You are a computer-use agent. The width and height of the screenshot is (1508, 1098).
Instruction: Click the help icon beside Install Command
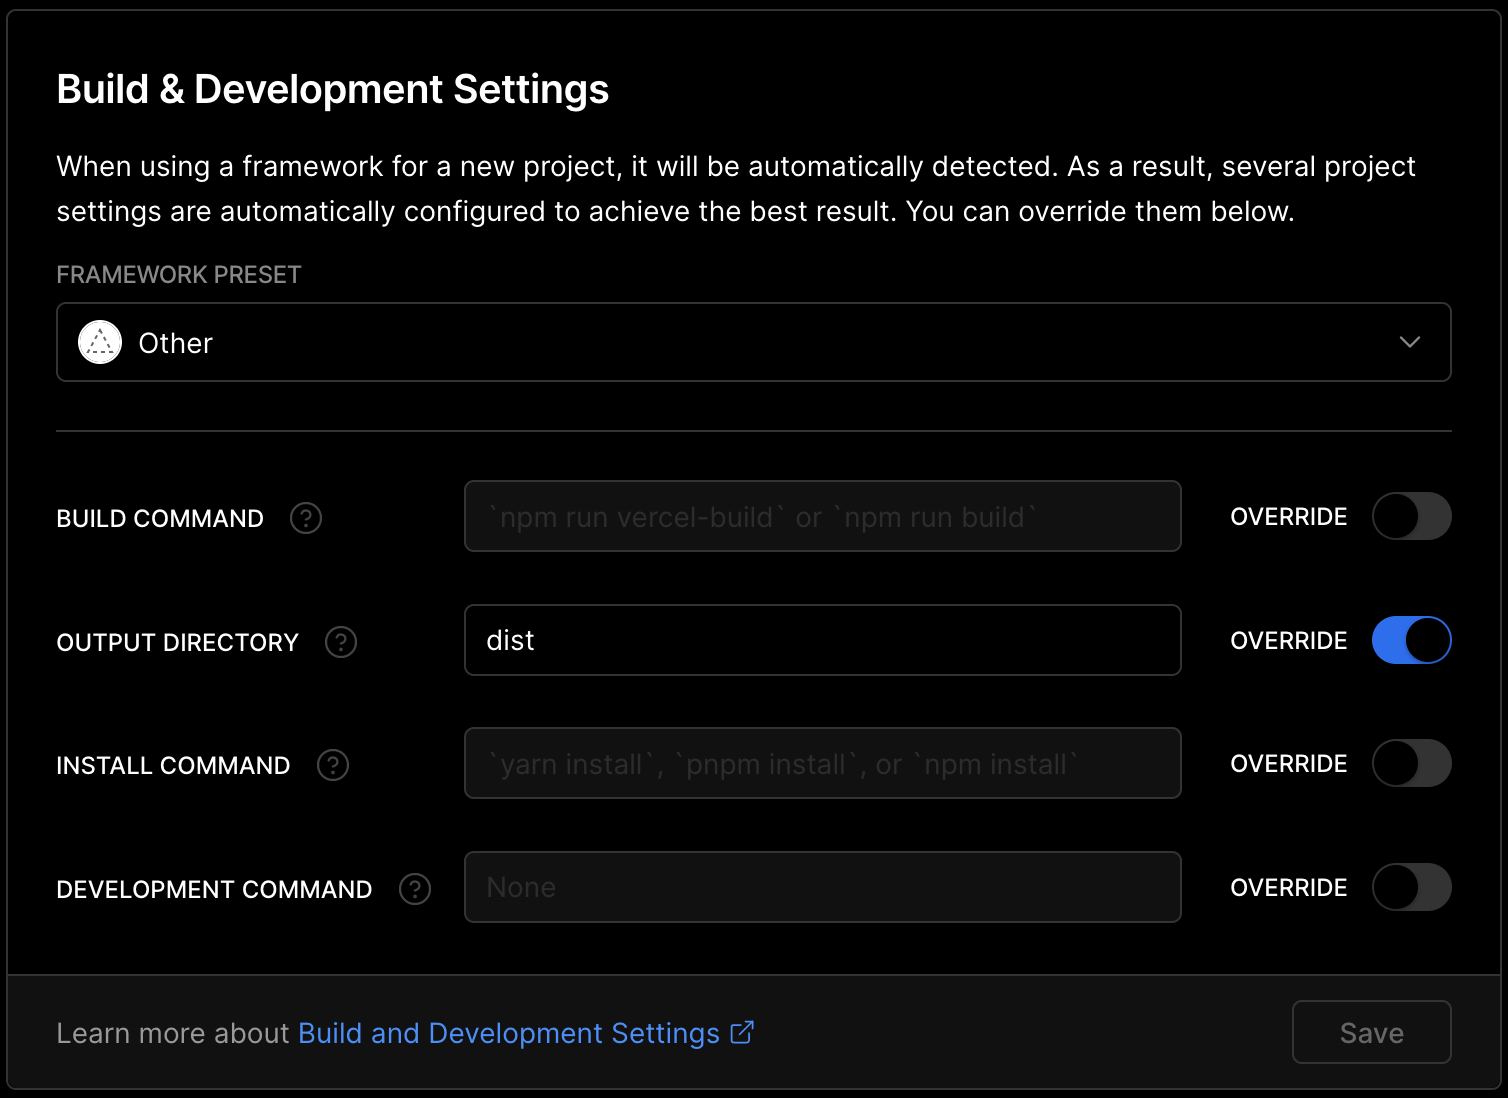[x=333, y=765]
